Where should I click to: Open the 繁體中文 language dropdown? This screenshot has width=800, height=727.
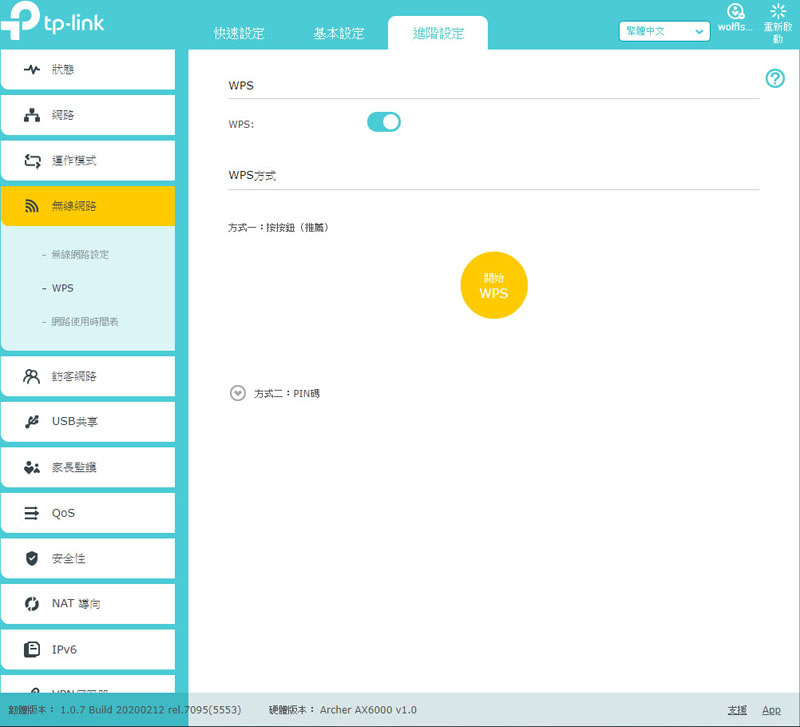[x=664, y=31]
